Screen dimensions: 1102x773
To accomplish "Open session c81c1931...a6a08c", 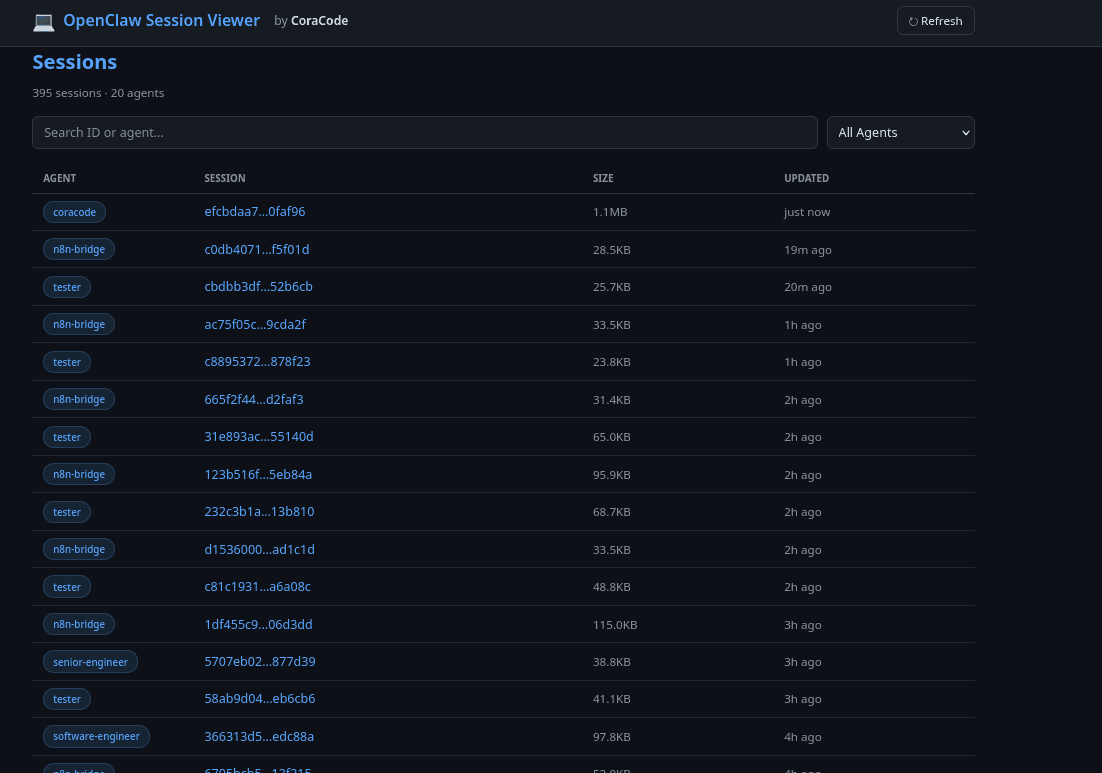I will pyautogui.click(x=257, y=587).
